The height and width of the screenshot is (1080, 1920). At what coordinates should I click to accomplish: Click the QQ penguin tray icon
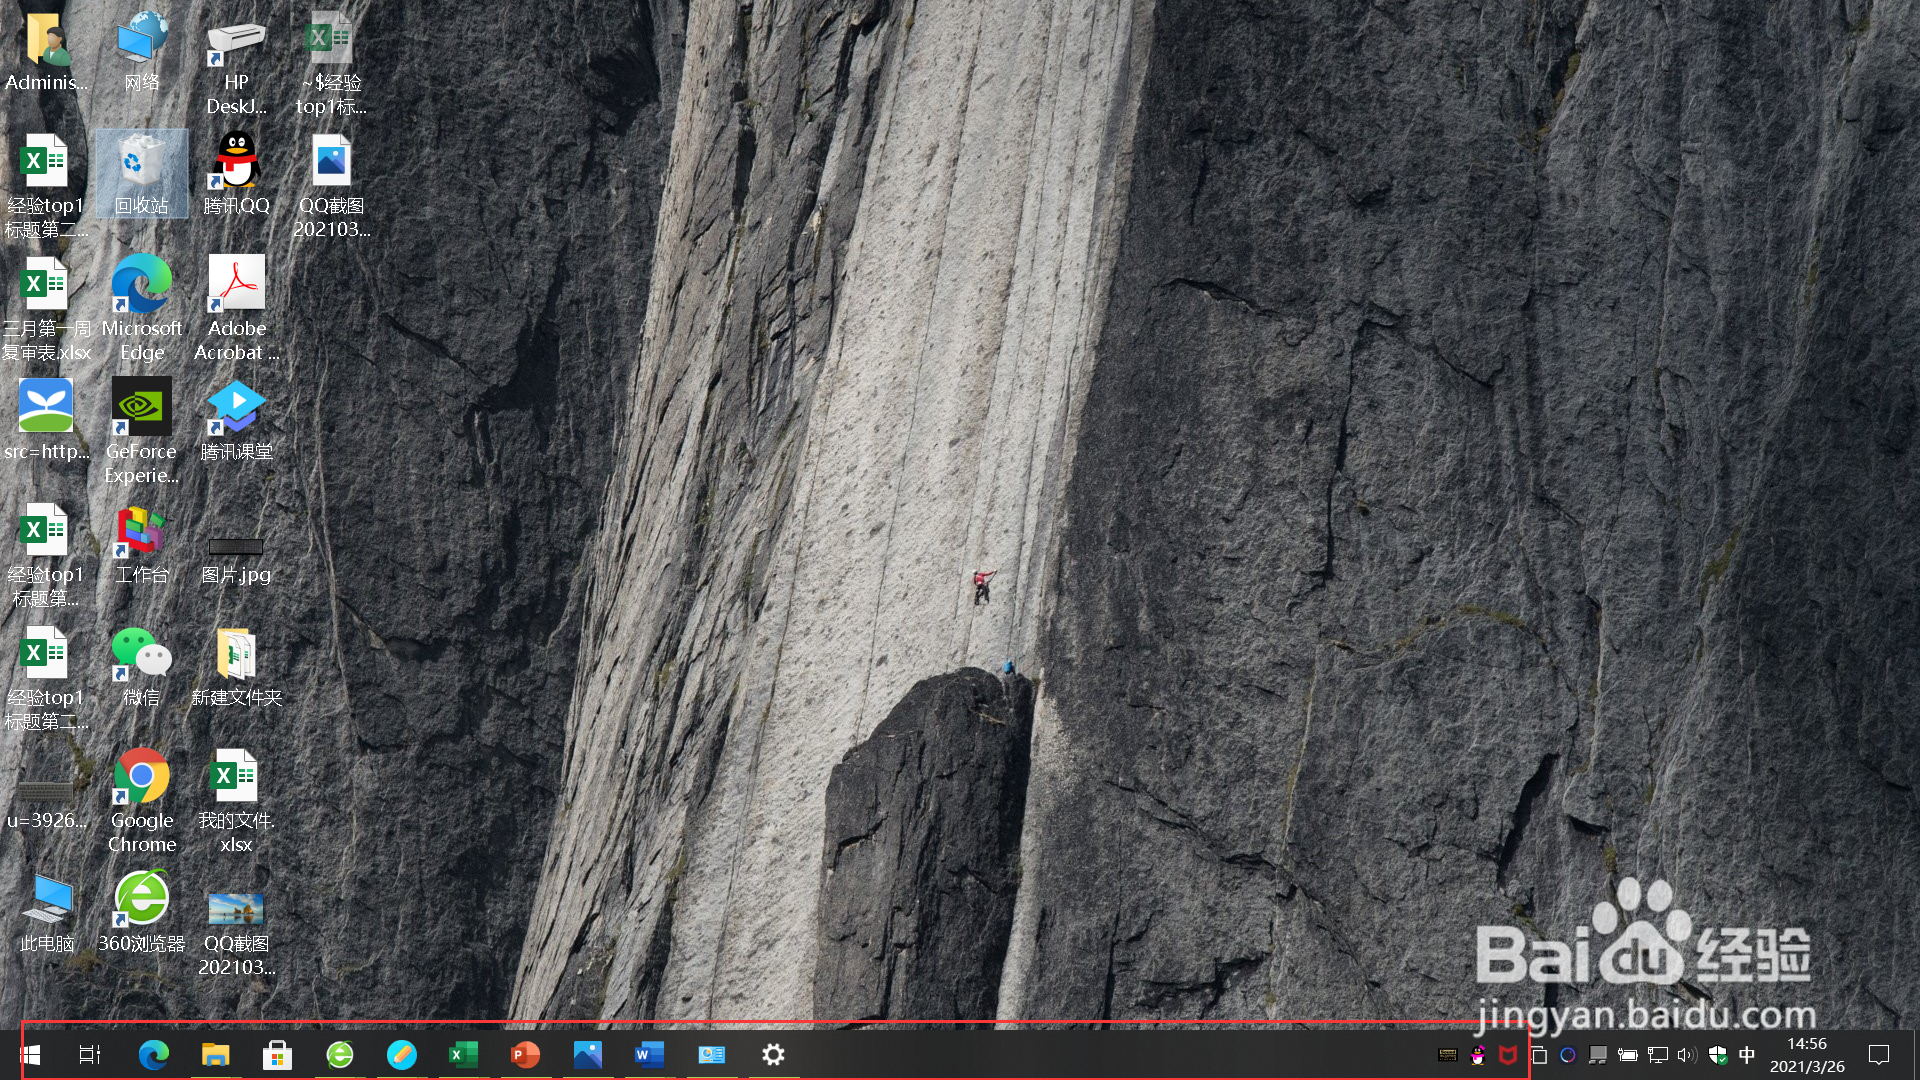click(x=1478, y=1055)
